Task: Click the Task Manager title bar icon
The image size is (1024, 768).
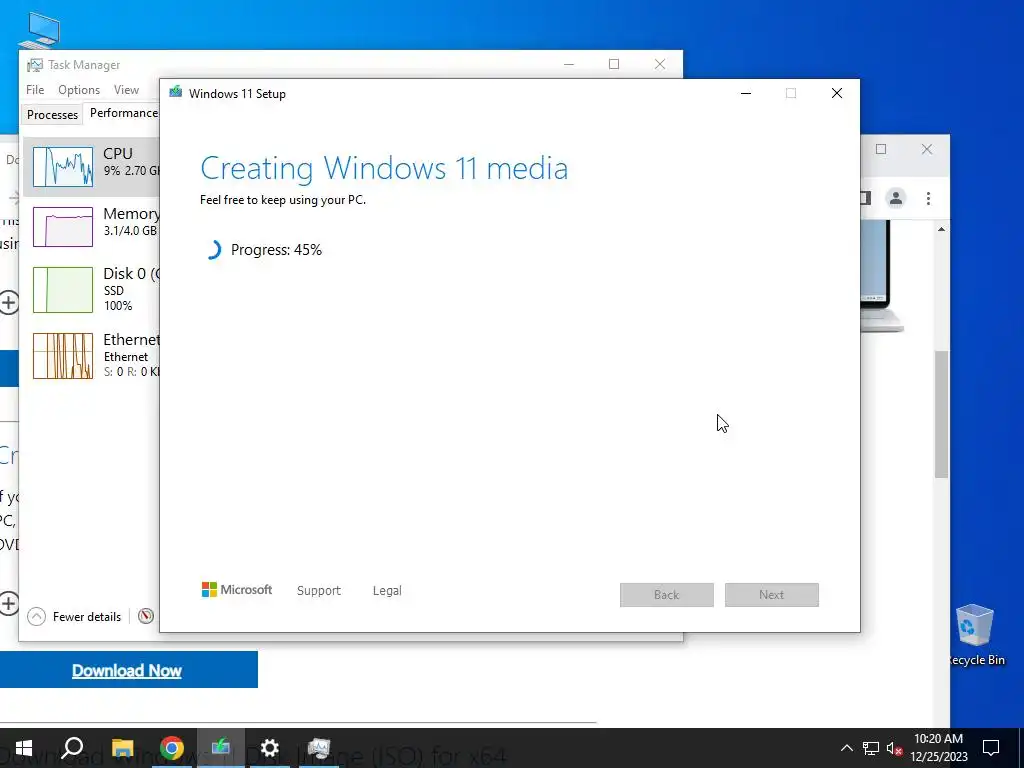Action: [35, 65]
